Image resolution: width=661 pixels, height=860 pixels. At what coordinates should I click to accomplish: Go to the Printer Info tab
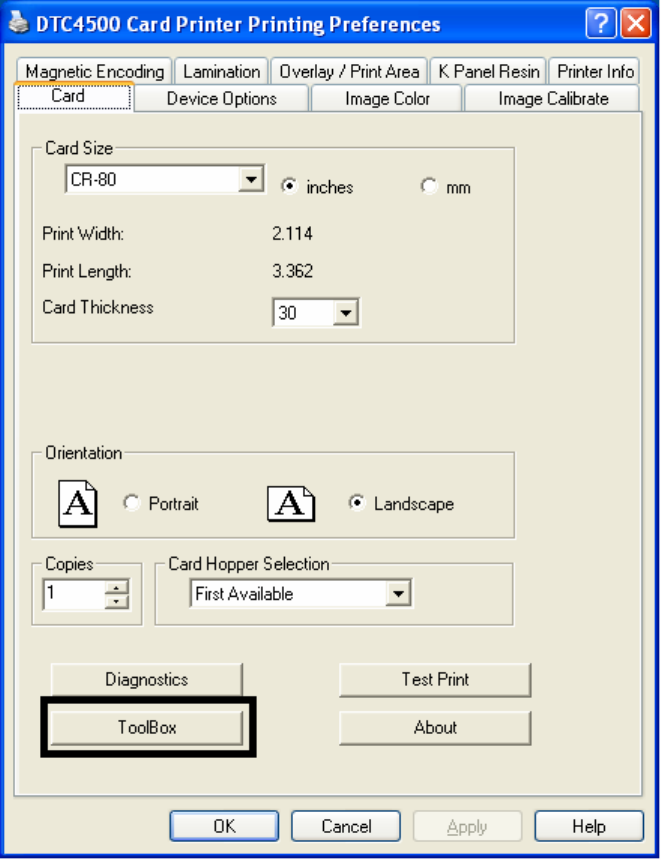[595, 71]
